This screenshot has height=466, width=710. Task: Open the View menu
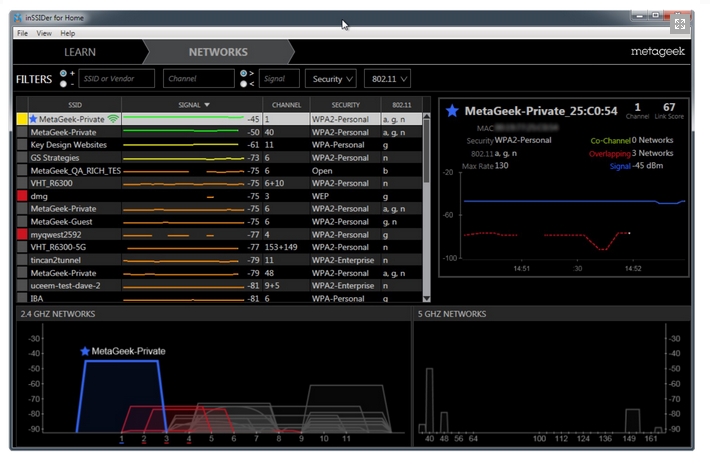point(44,33)
